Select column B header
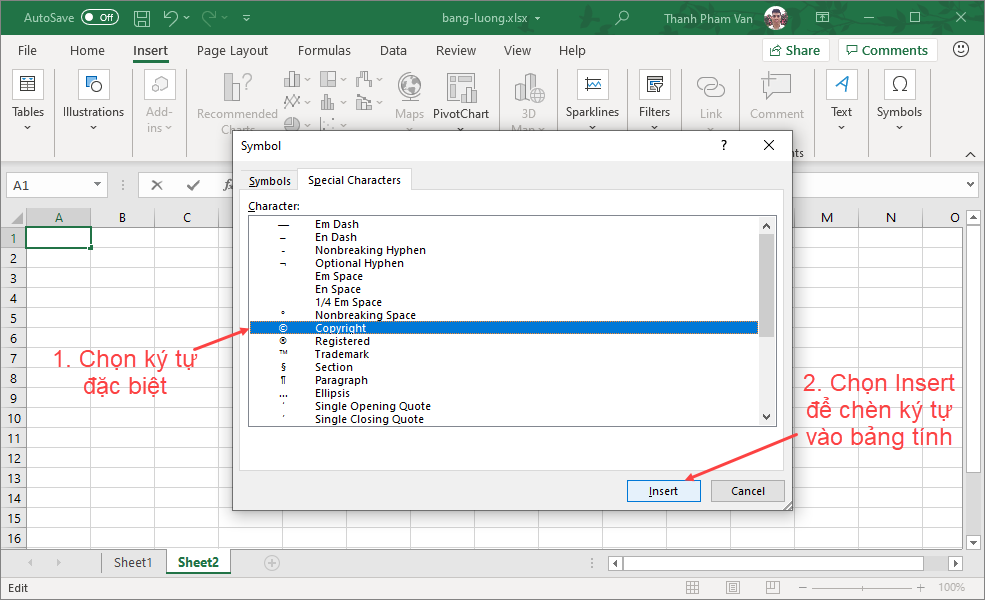Screen dimensions: 985x600 [x=122, y=217]
